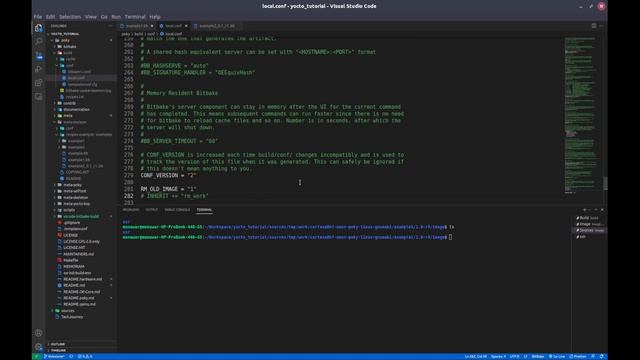
Task: Open the Edit menu
Action: [51, 17]
